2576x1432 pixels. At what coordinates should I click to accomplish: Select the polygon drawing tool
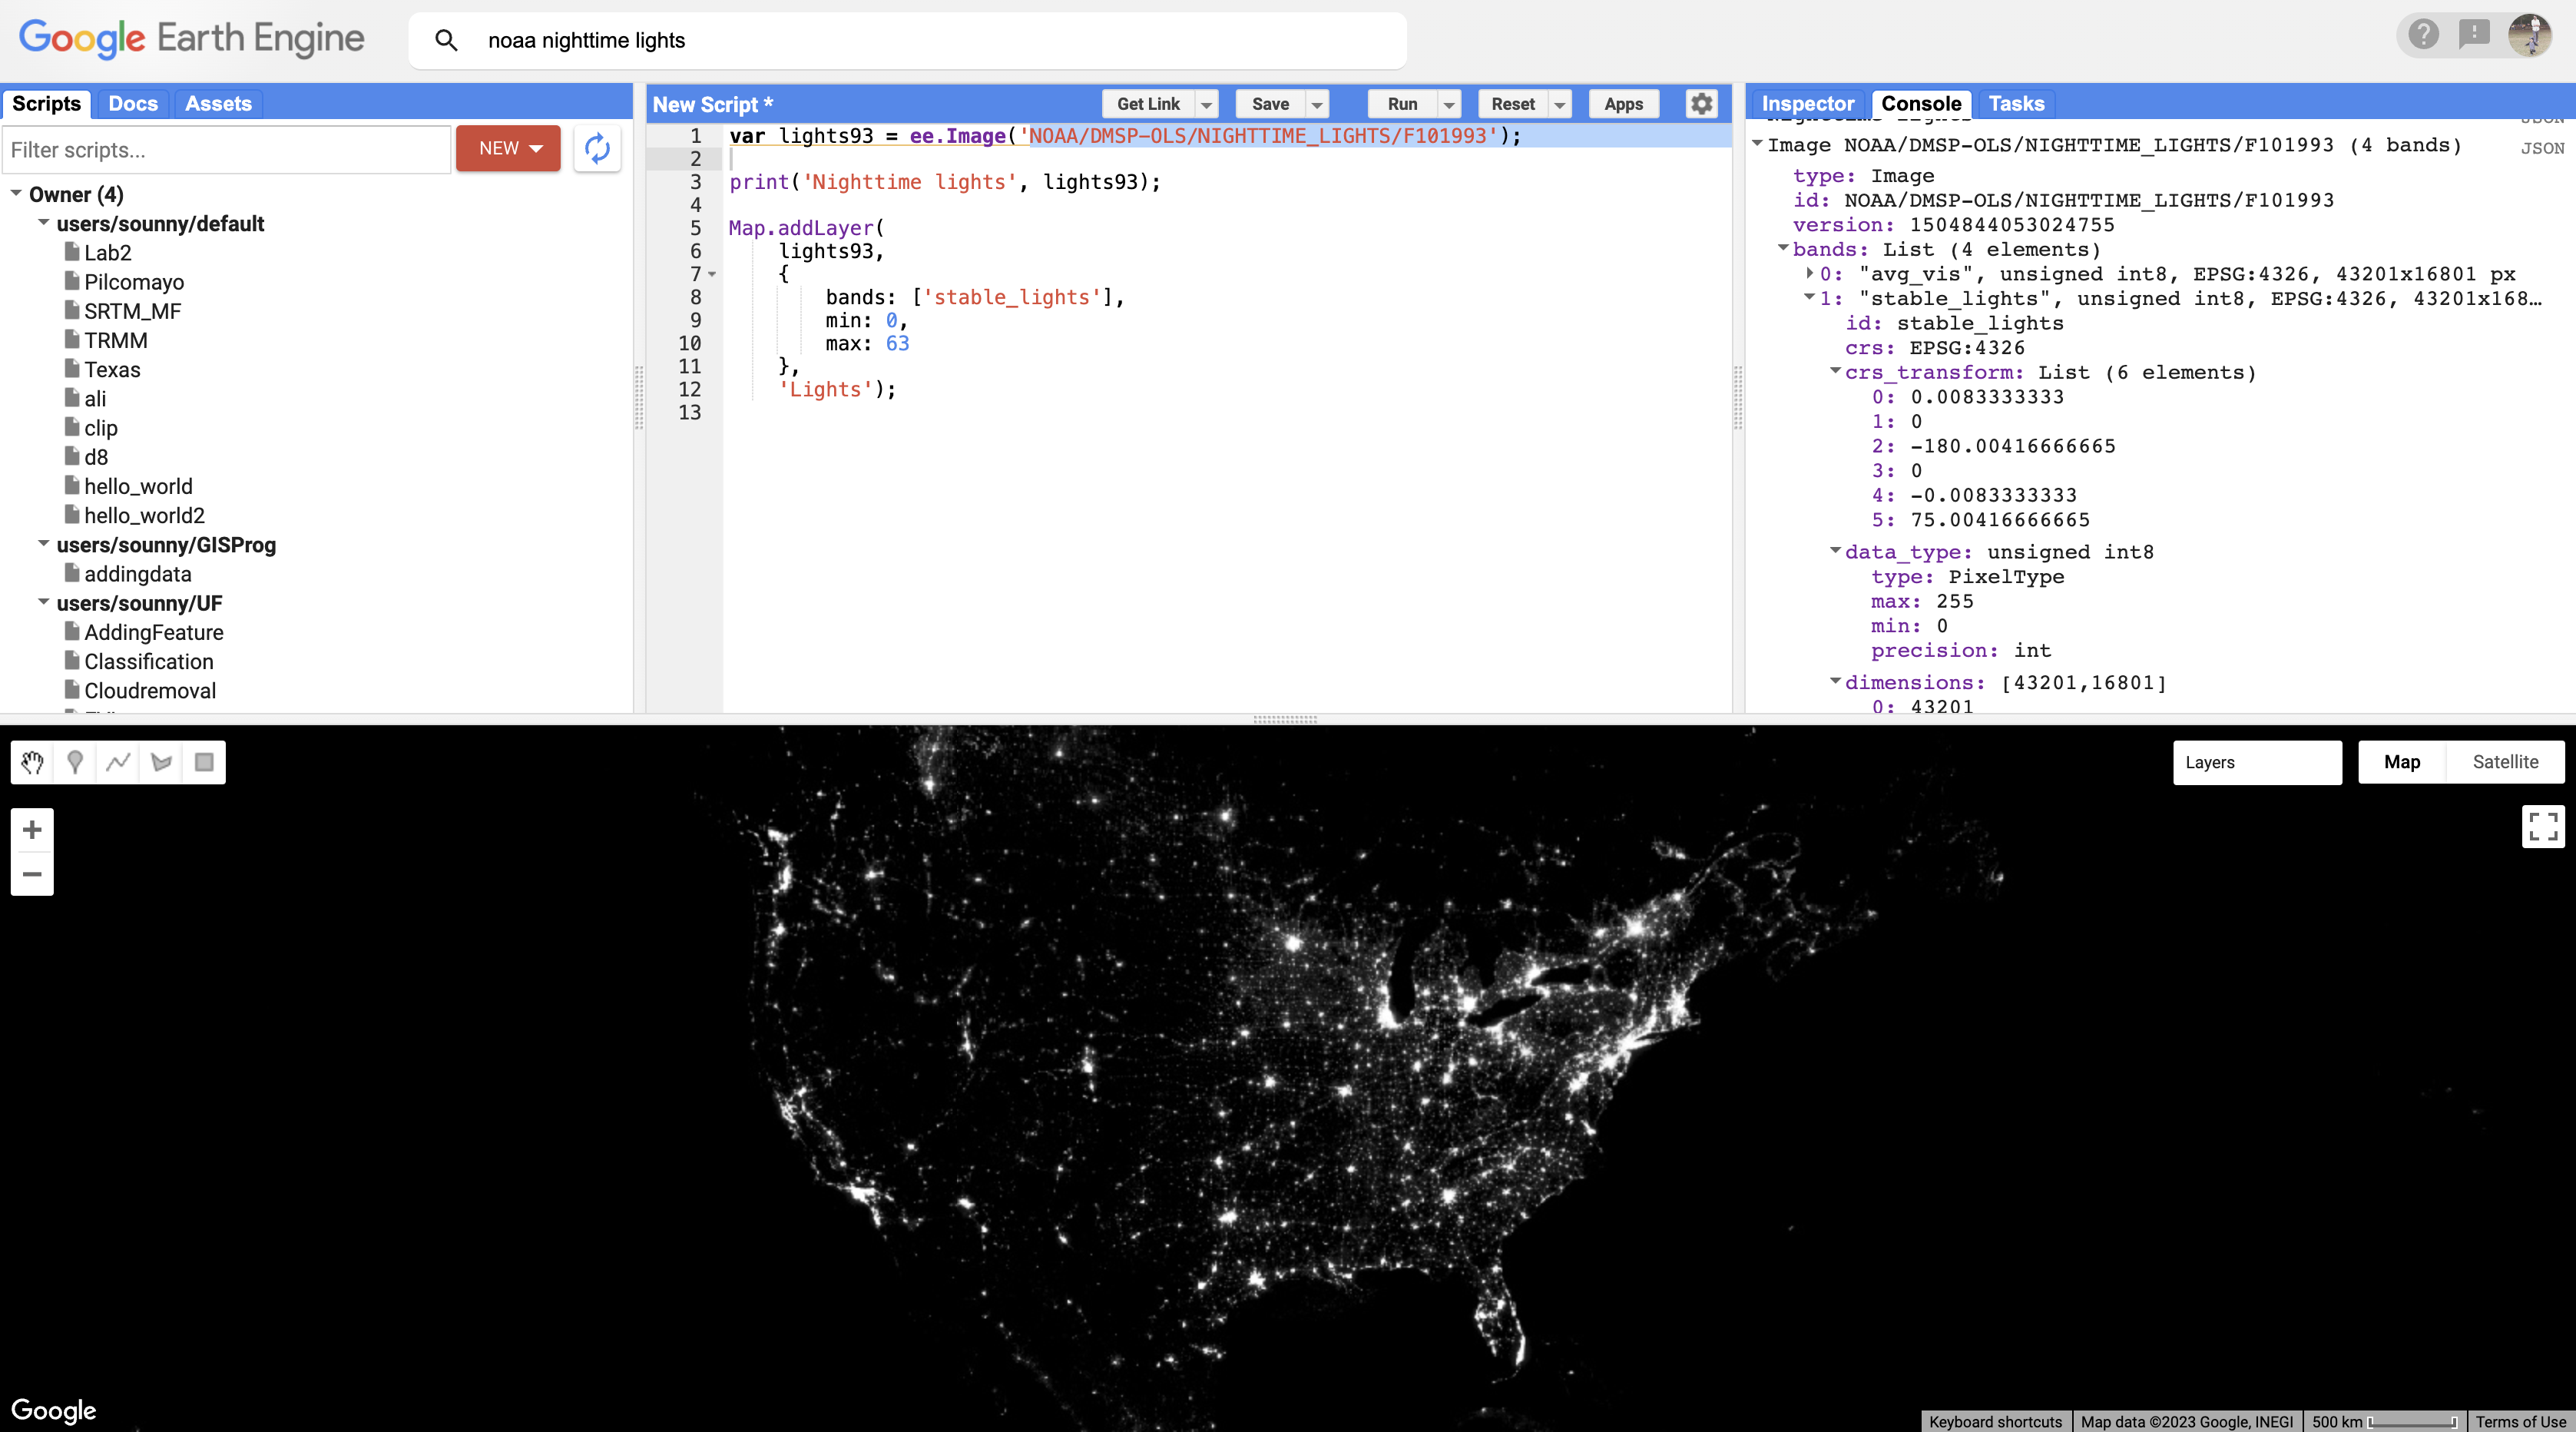pyautogui.click(x=161, y=762)
